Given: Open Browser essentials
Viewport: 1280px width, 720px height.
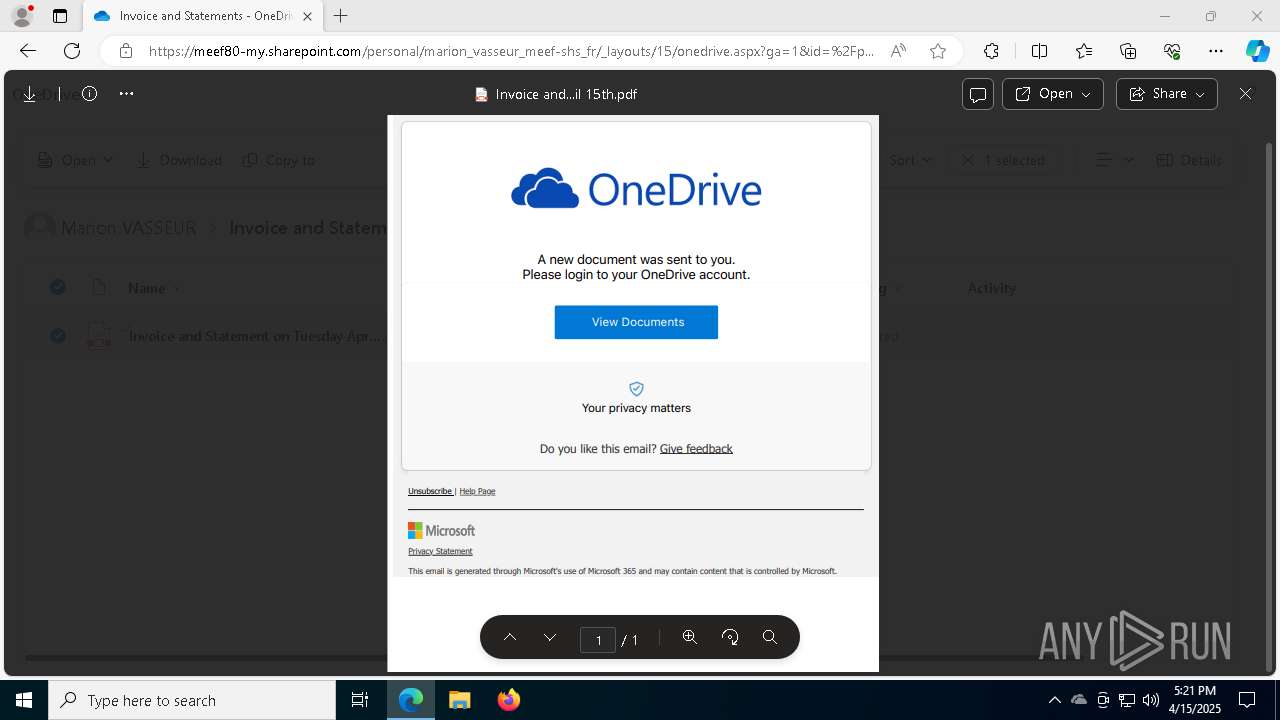Looking at the screenshot, I should point(1172,51).
